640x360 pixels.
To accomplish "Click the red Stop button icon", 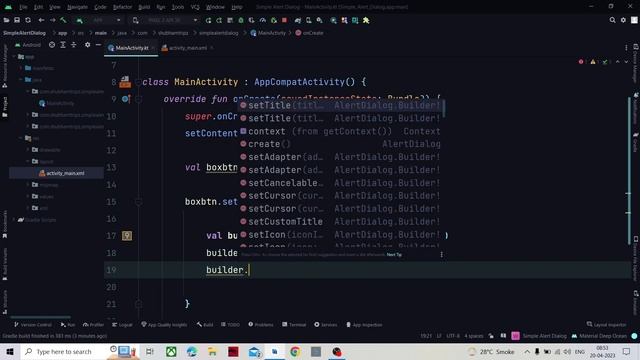I will point(284,20).
